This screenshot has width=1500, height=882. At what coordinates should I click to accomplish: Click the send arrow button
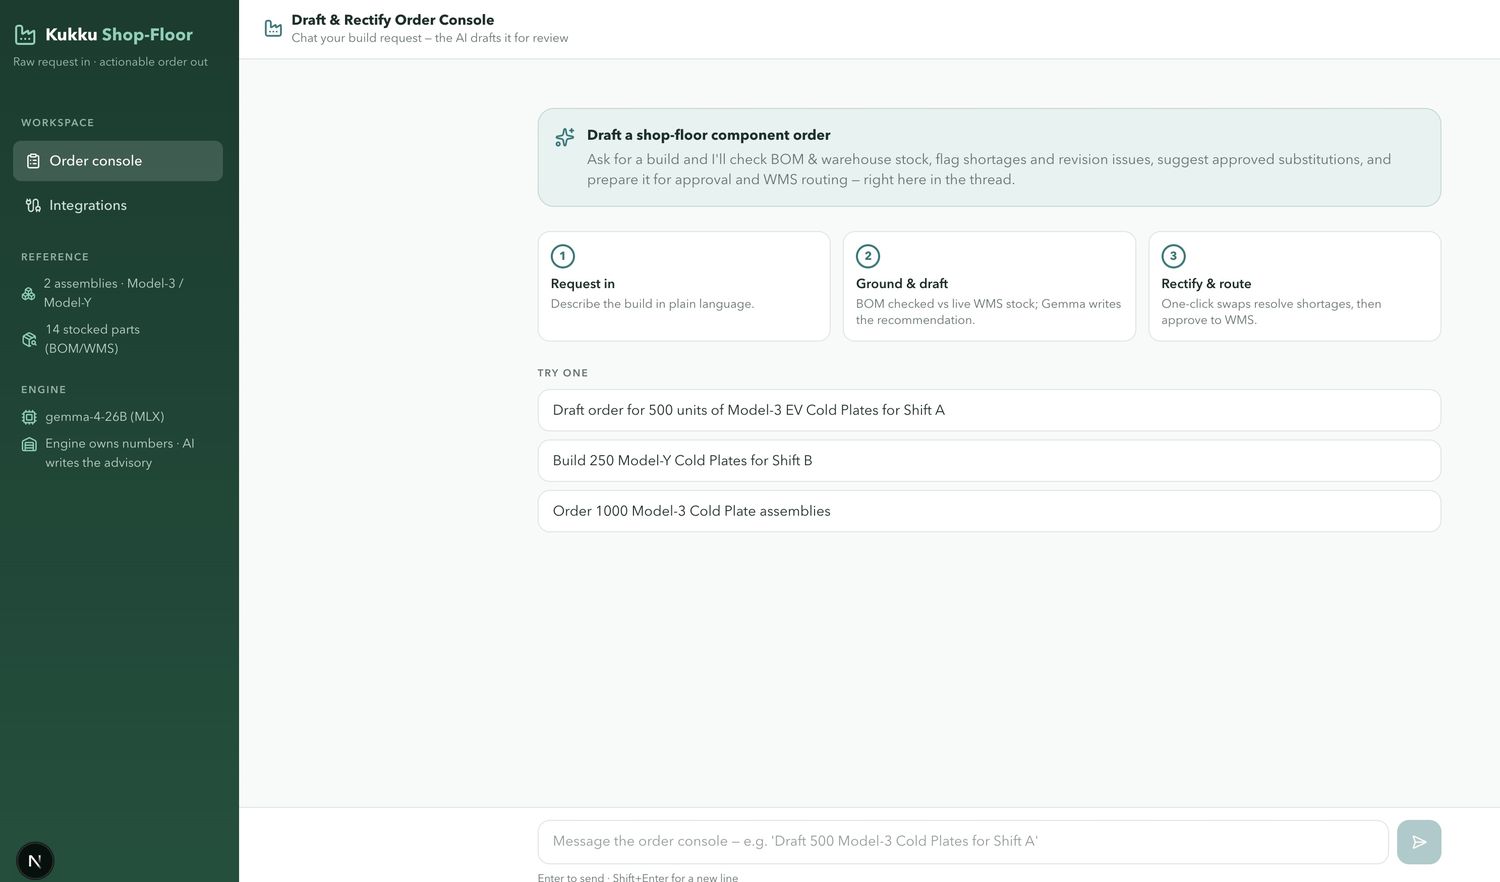[x=1419, y=842]
